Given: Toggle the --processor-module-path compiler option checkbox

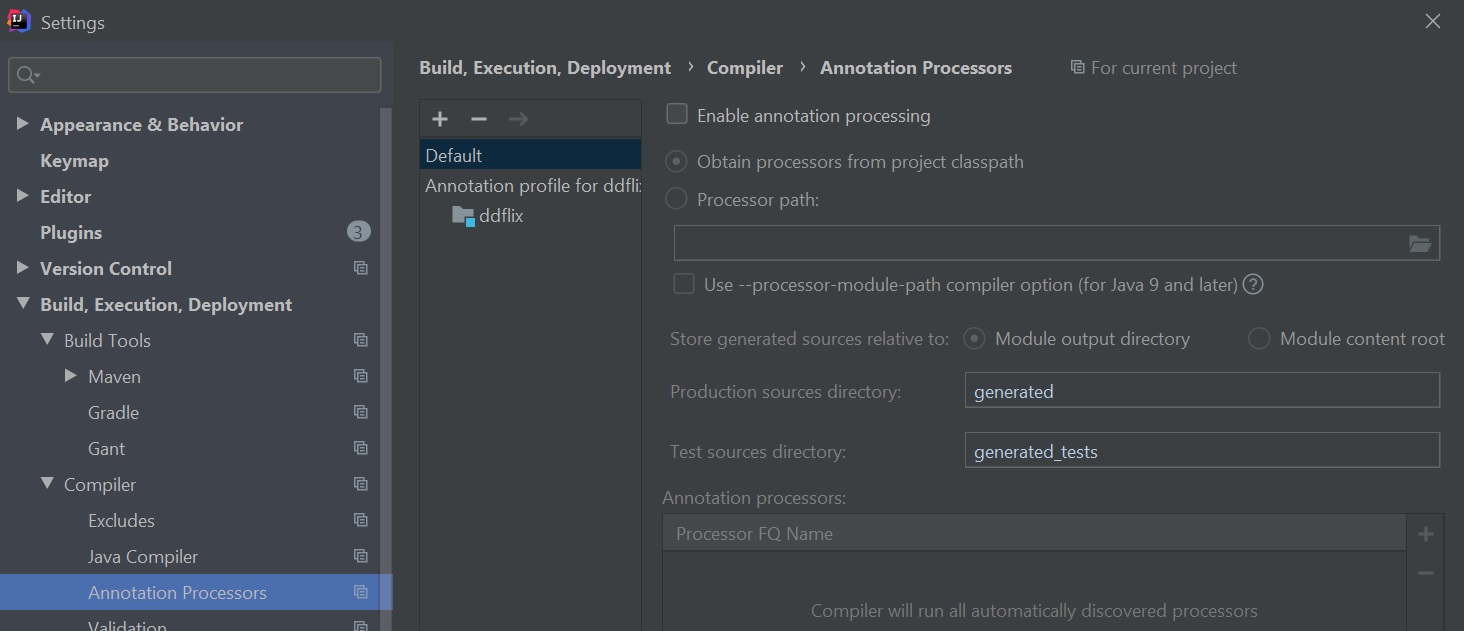Looking at the screenshot, I should coord(684,285).
